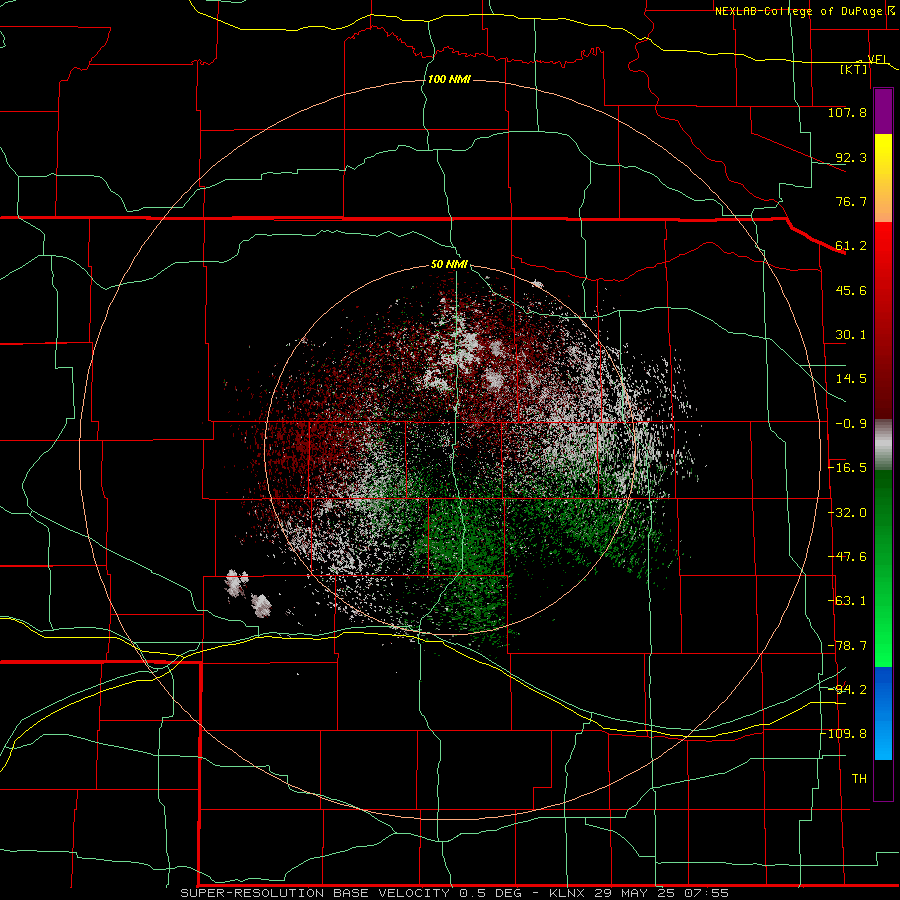Pick the grey near-zero segment of the color bar
The height and width of the screenshot is (900, 900).
[x=883, y=445]
